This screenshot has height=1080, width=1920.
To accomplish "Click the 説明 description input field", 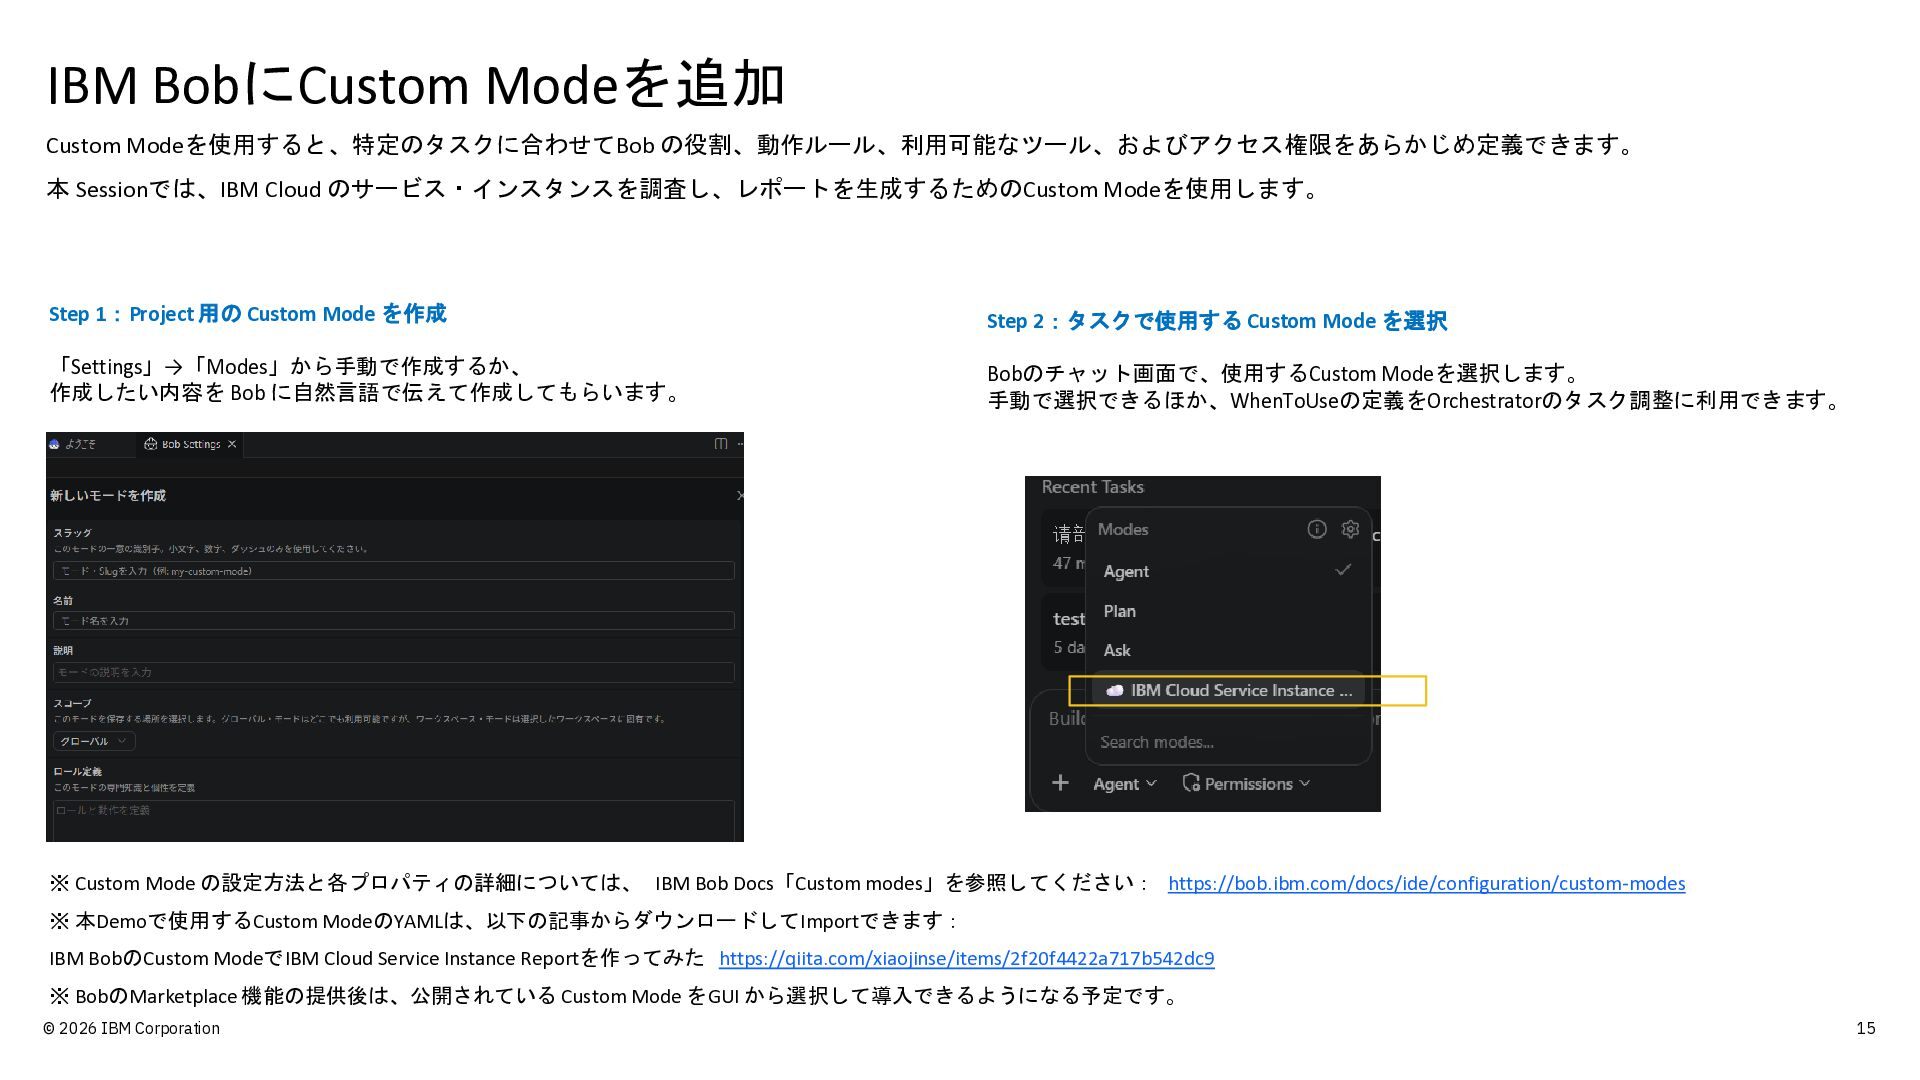I will click(394, 672).
